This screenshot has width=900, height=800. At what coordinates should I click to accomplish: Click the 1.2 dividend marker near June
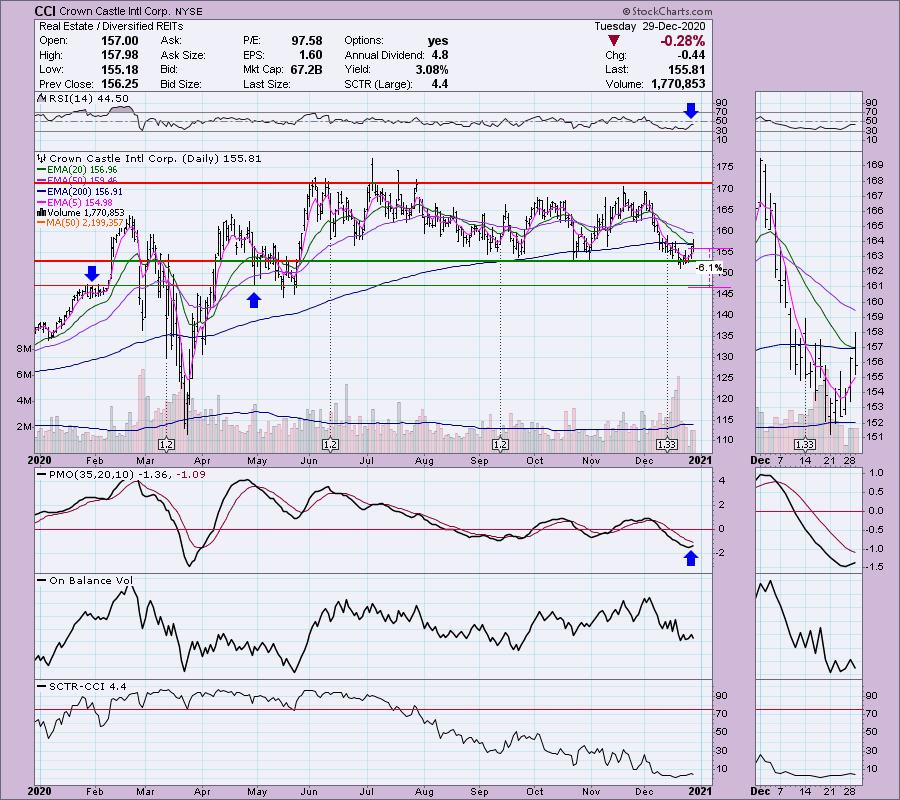point(330,445)
